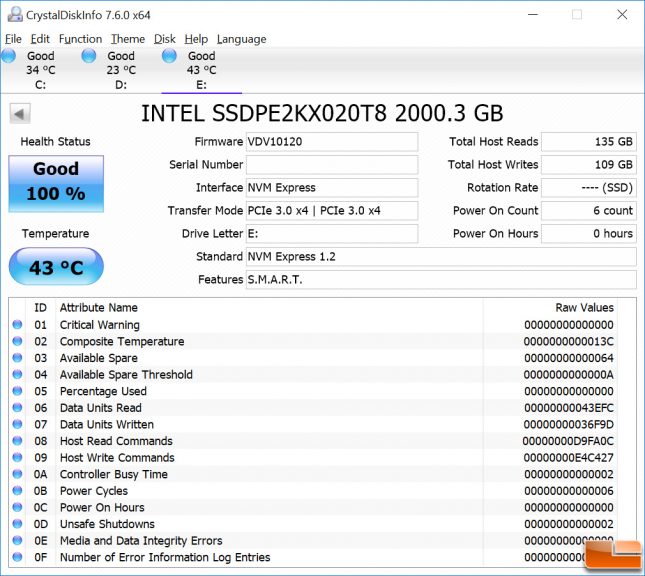Open the File menu
Screen dimensions: 645x576
pyautogui.click(x=13, y=39)
